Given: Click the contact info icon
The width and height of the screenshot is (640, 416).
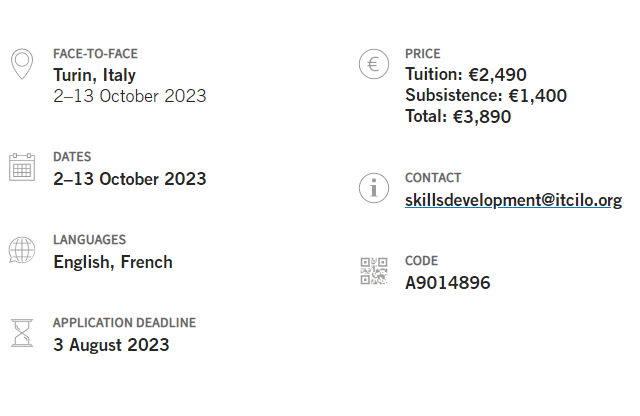Looking at the screenshot, I should click(373, 187).
